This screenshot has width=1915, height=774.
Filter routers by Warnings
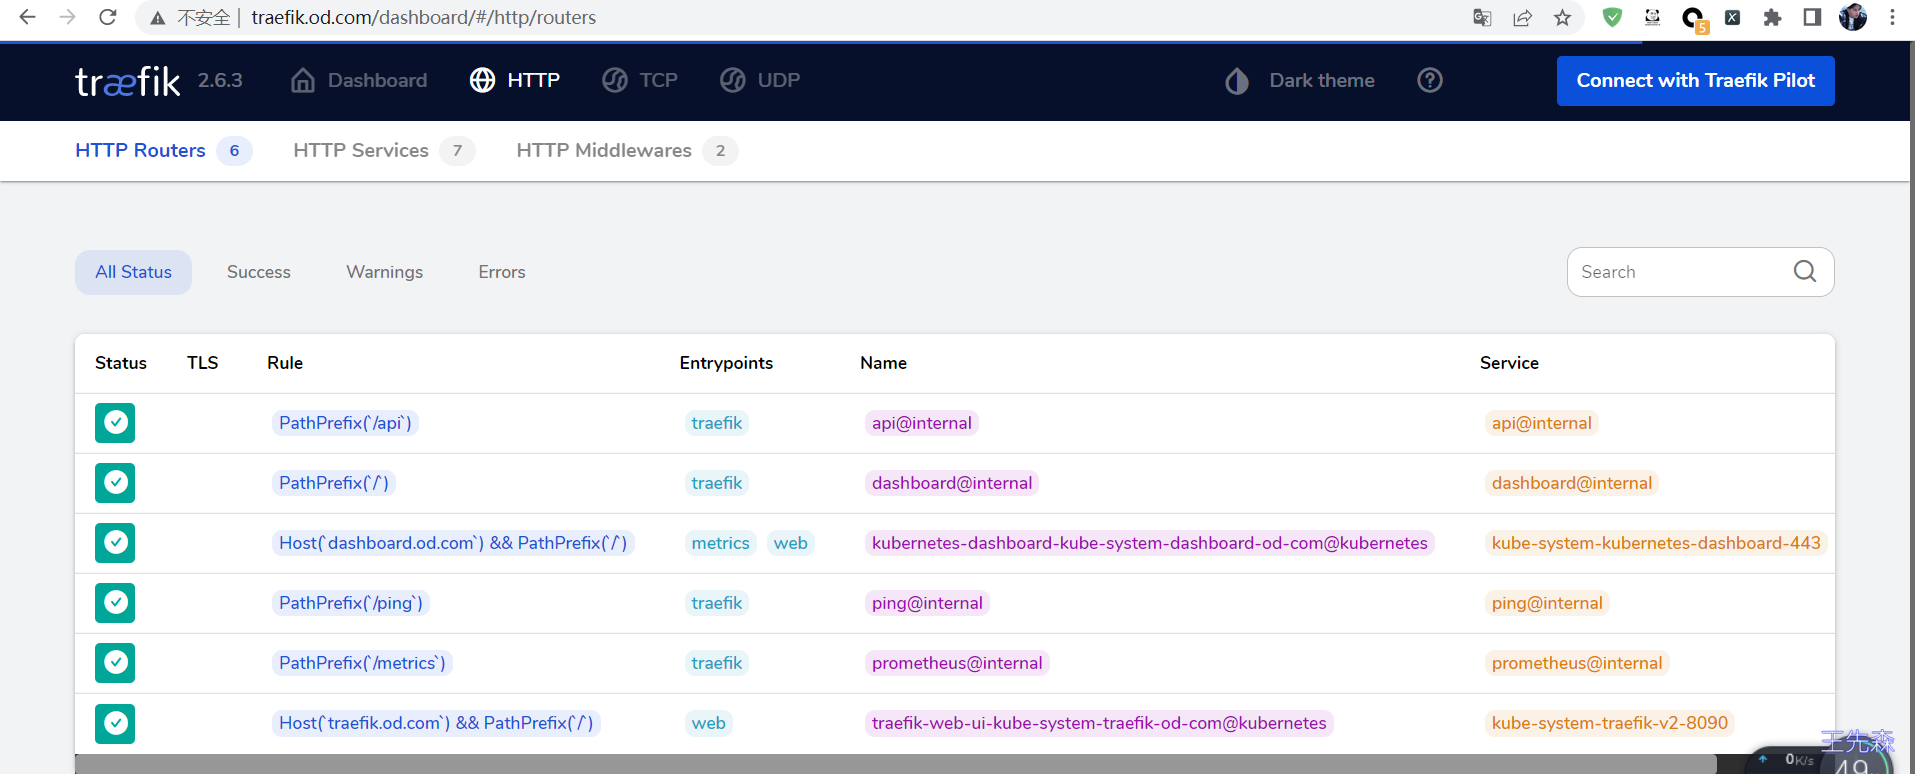(385, 272)
